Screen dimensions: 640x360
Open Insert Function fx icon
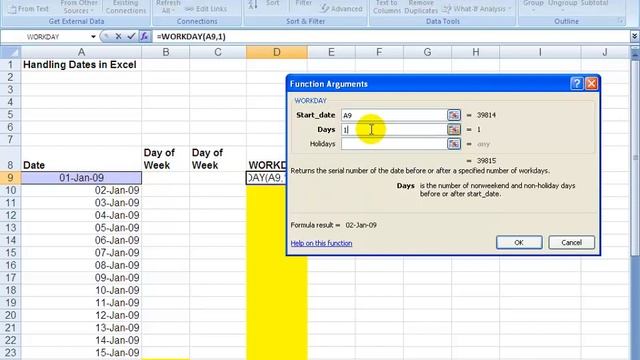144,37
